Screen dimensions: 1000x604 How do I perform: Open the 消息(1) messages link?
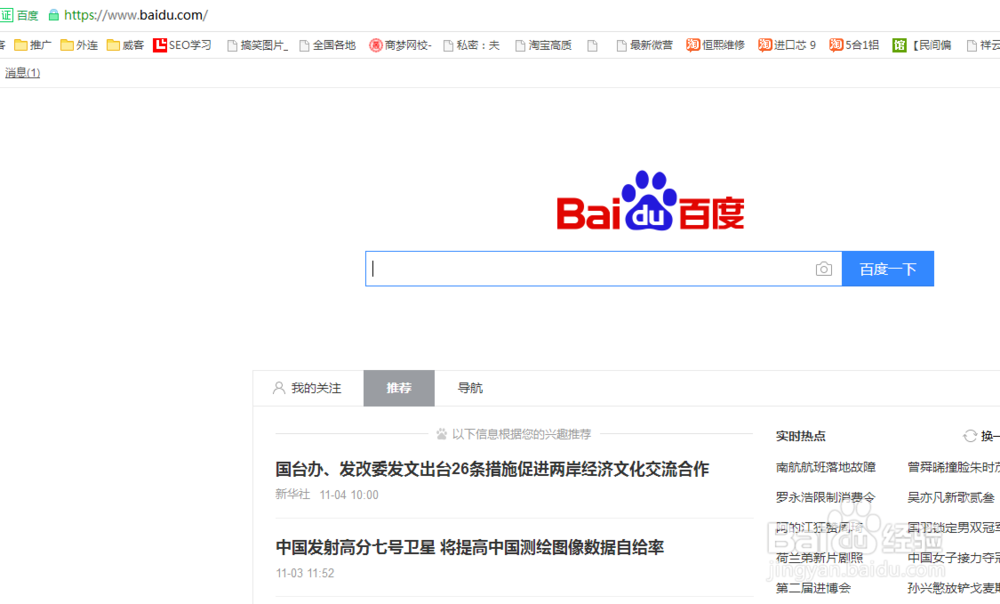point(22,73)
